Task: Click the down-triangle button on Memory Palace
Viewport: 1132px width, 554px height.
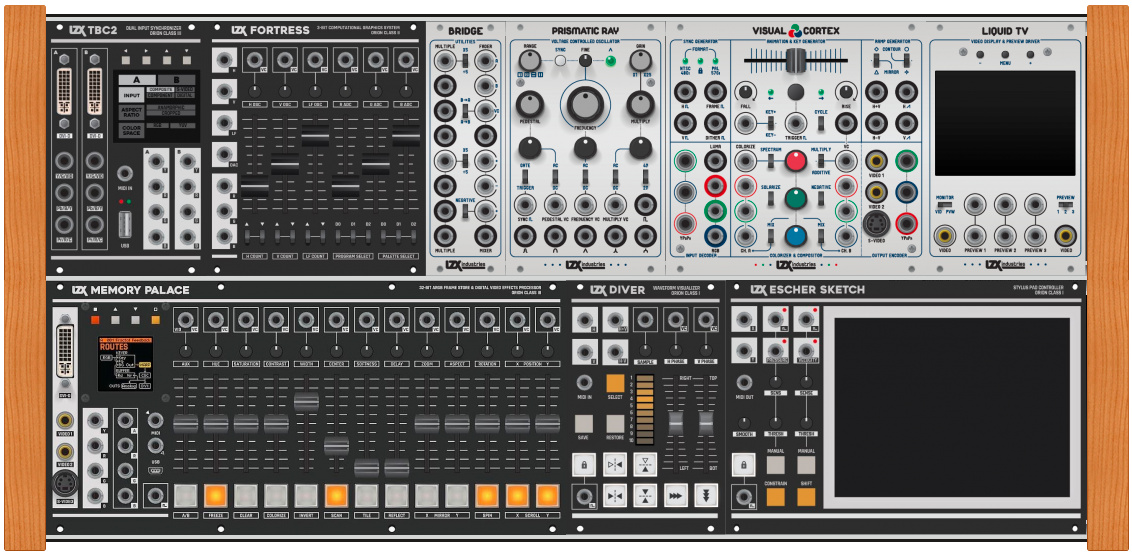Action: point(136,320)
